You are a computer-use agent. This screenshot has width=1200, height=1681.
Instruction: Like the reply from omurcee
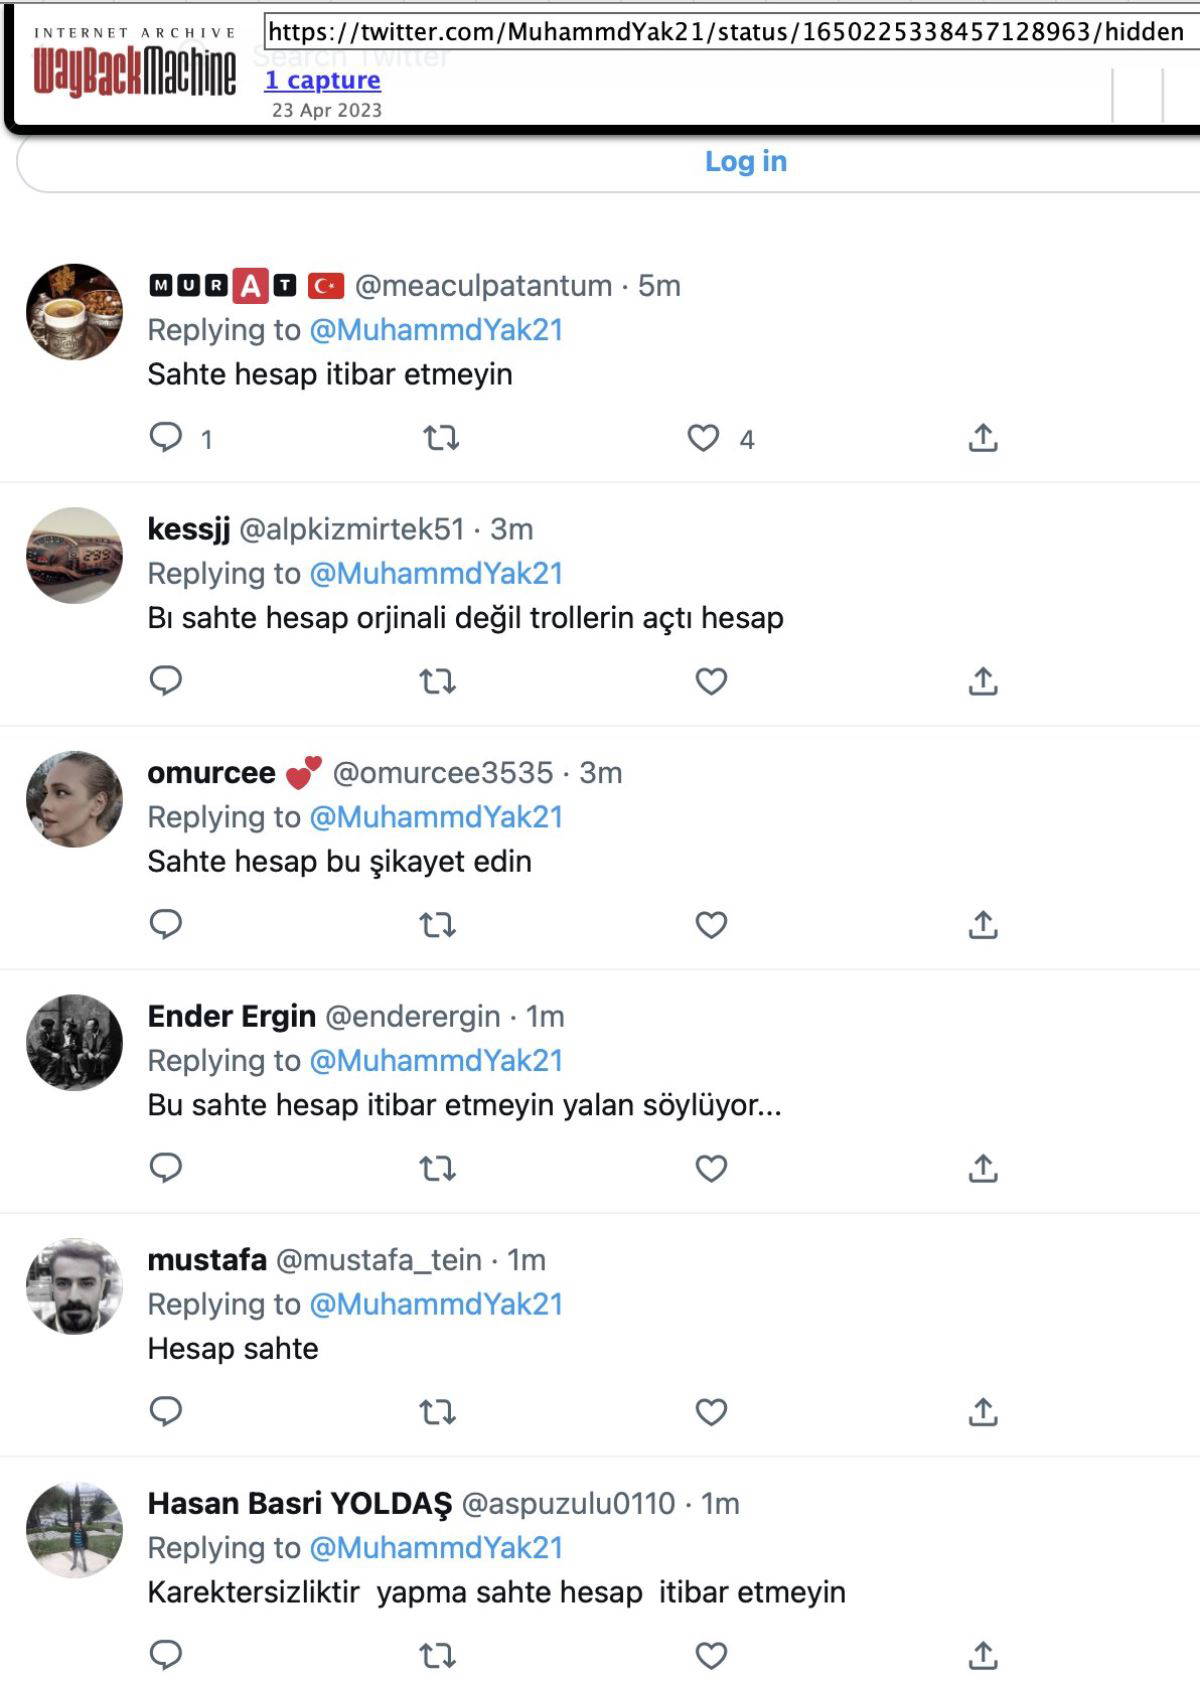point(711,925)
